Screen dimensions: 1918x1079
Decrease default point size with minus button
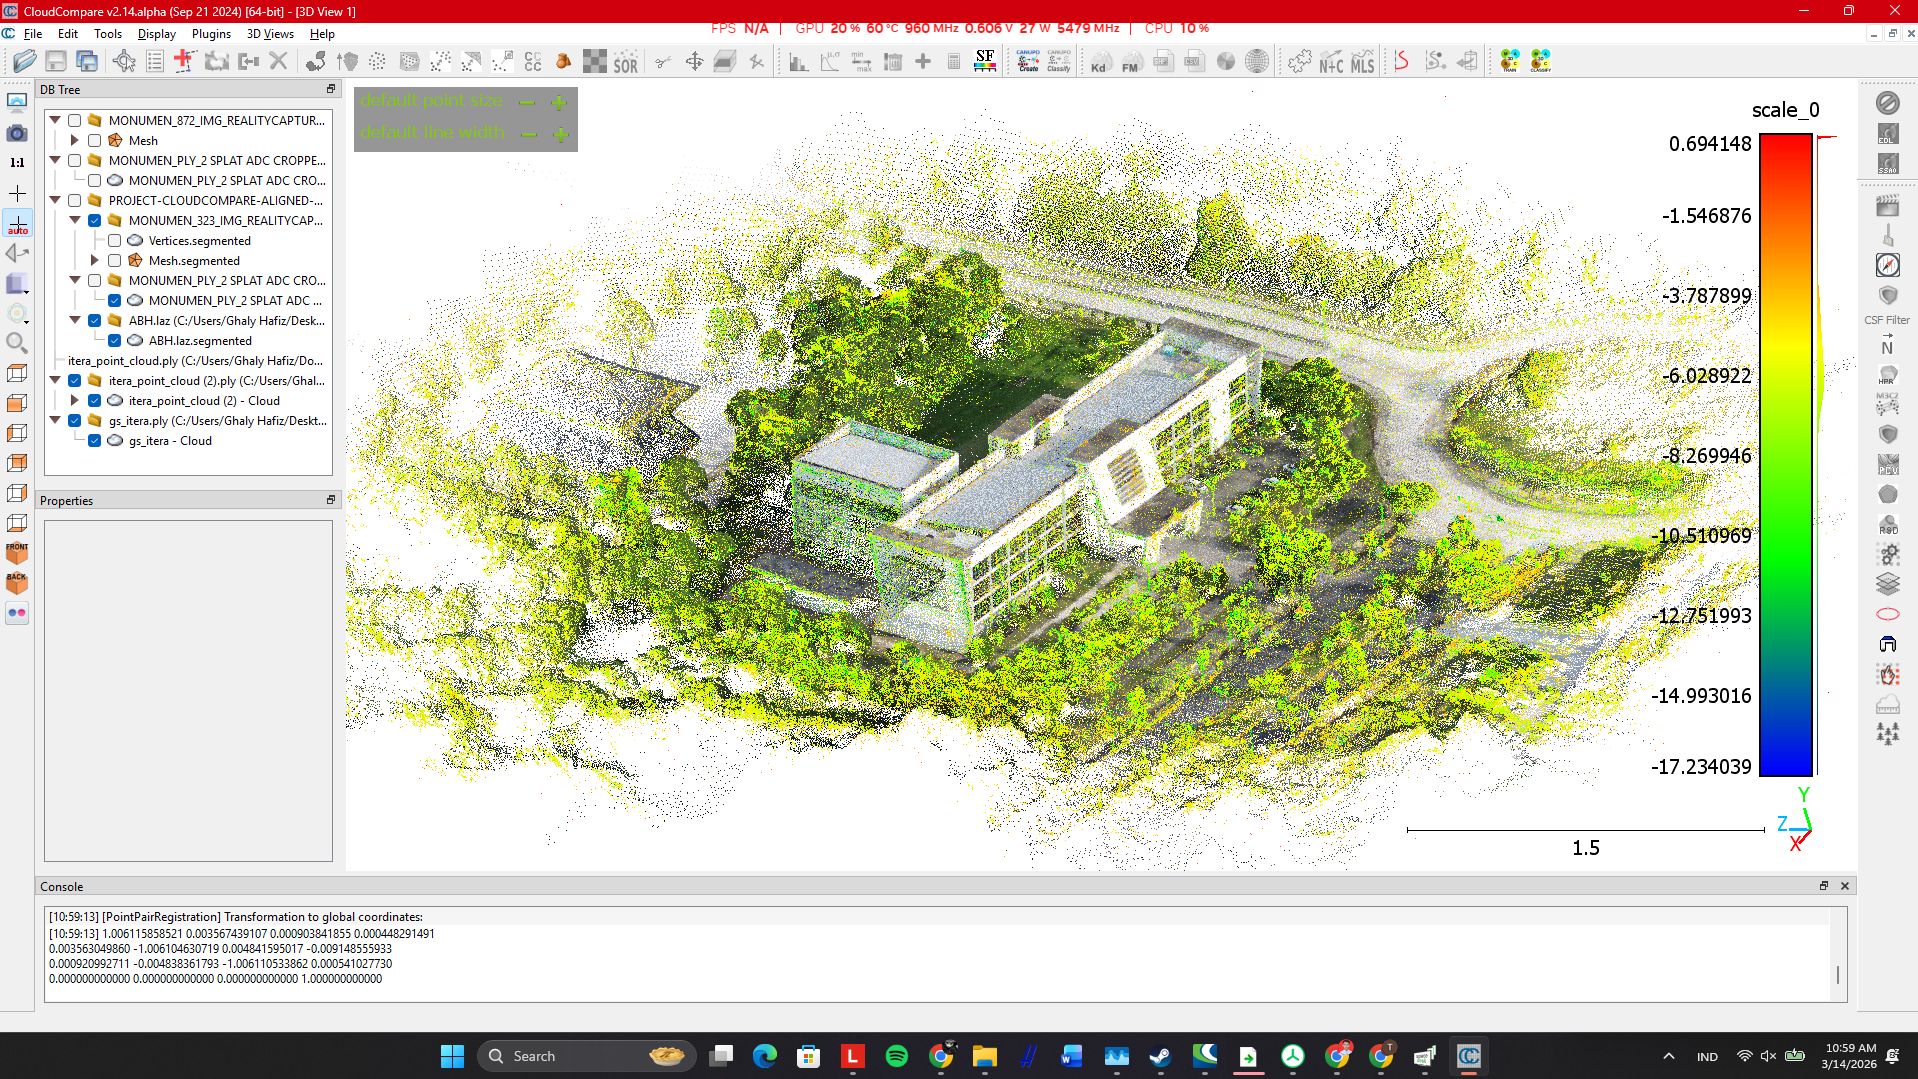click(x=527, y=102)
